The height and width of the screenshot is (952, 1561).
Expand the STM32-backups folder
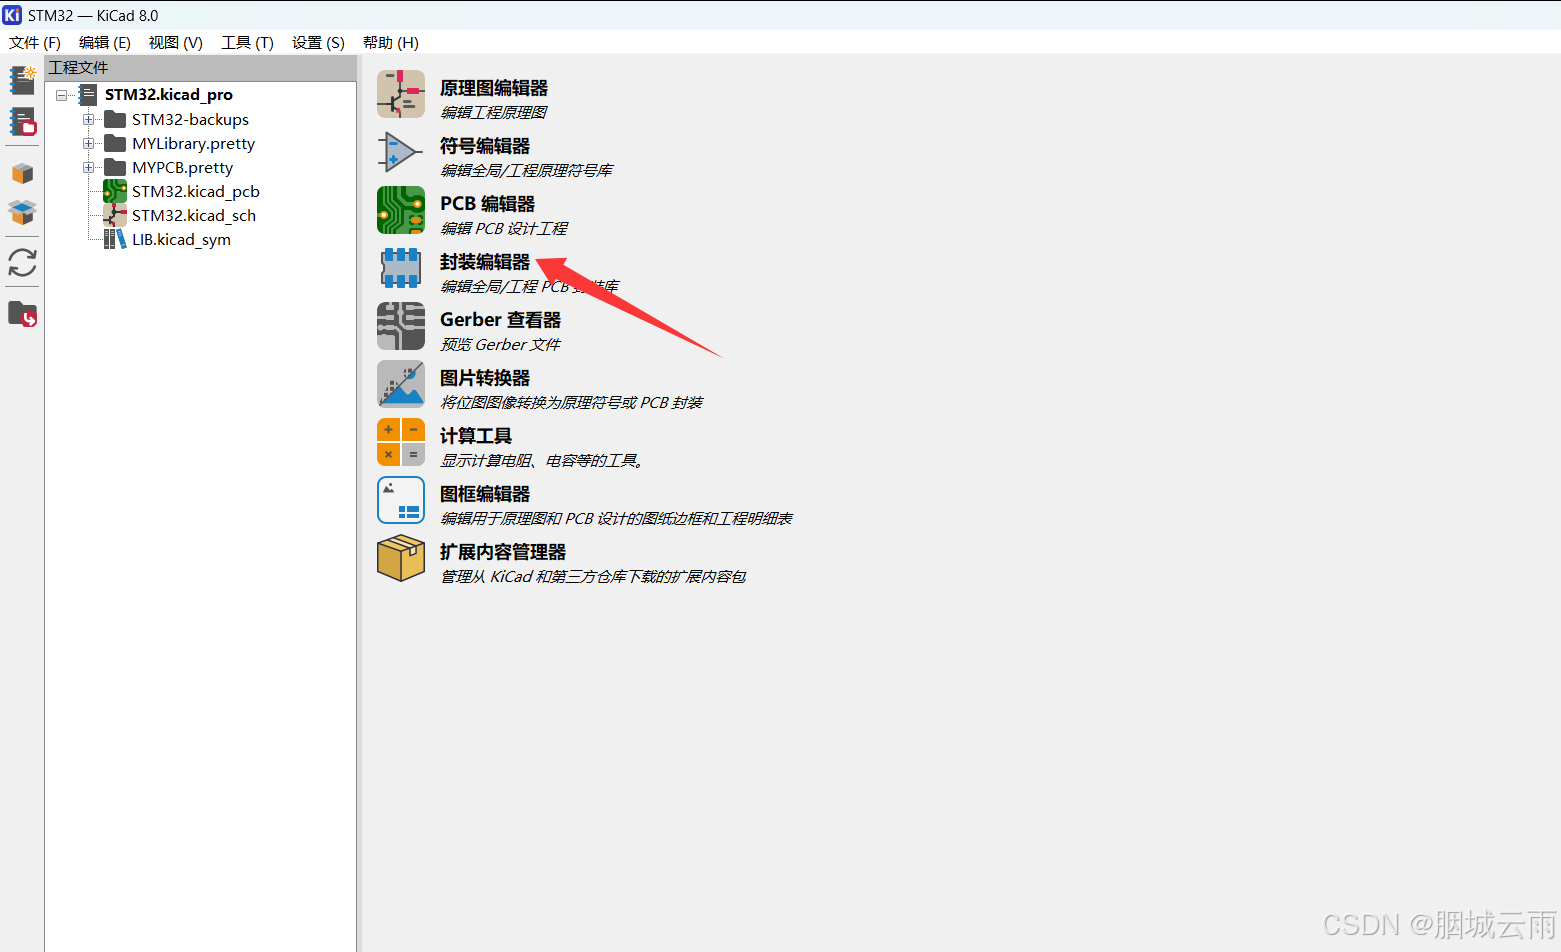[x=89, y=120]
